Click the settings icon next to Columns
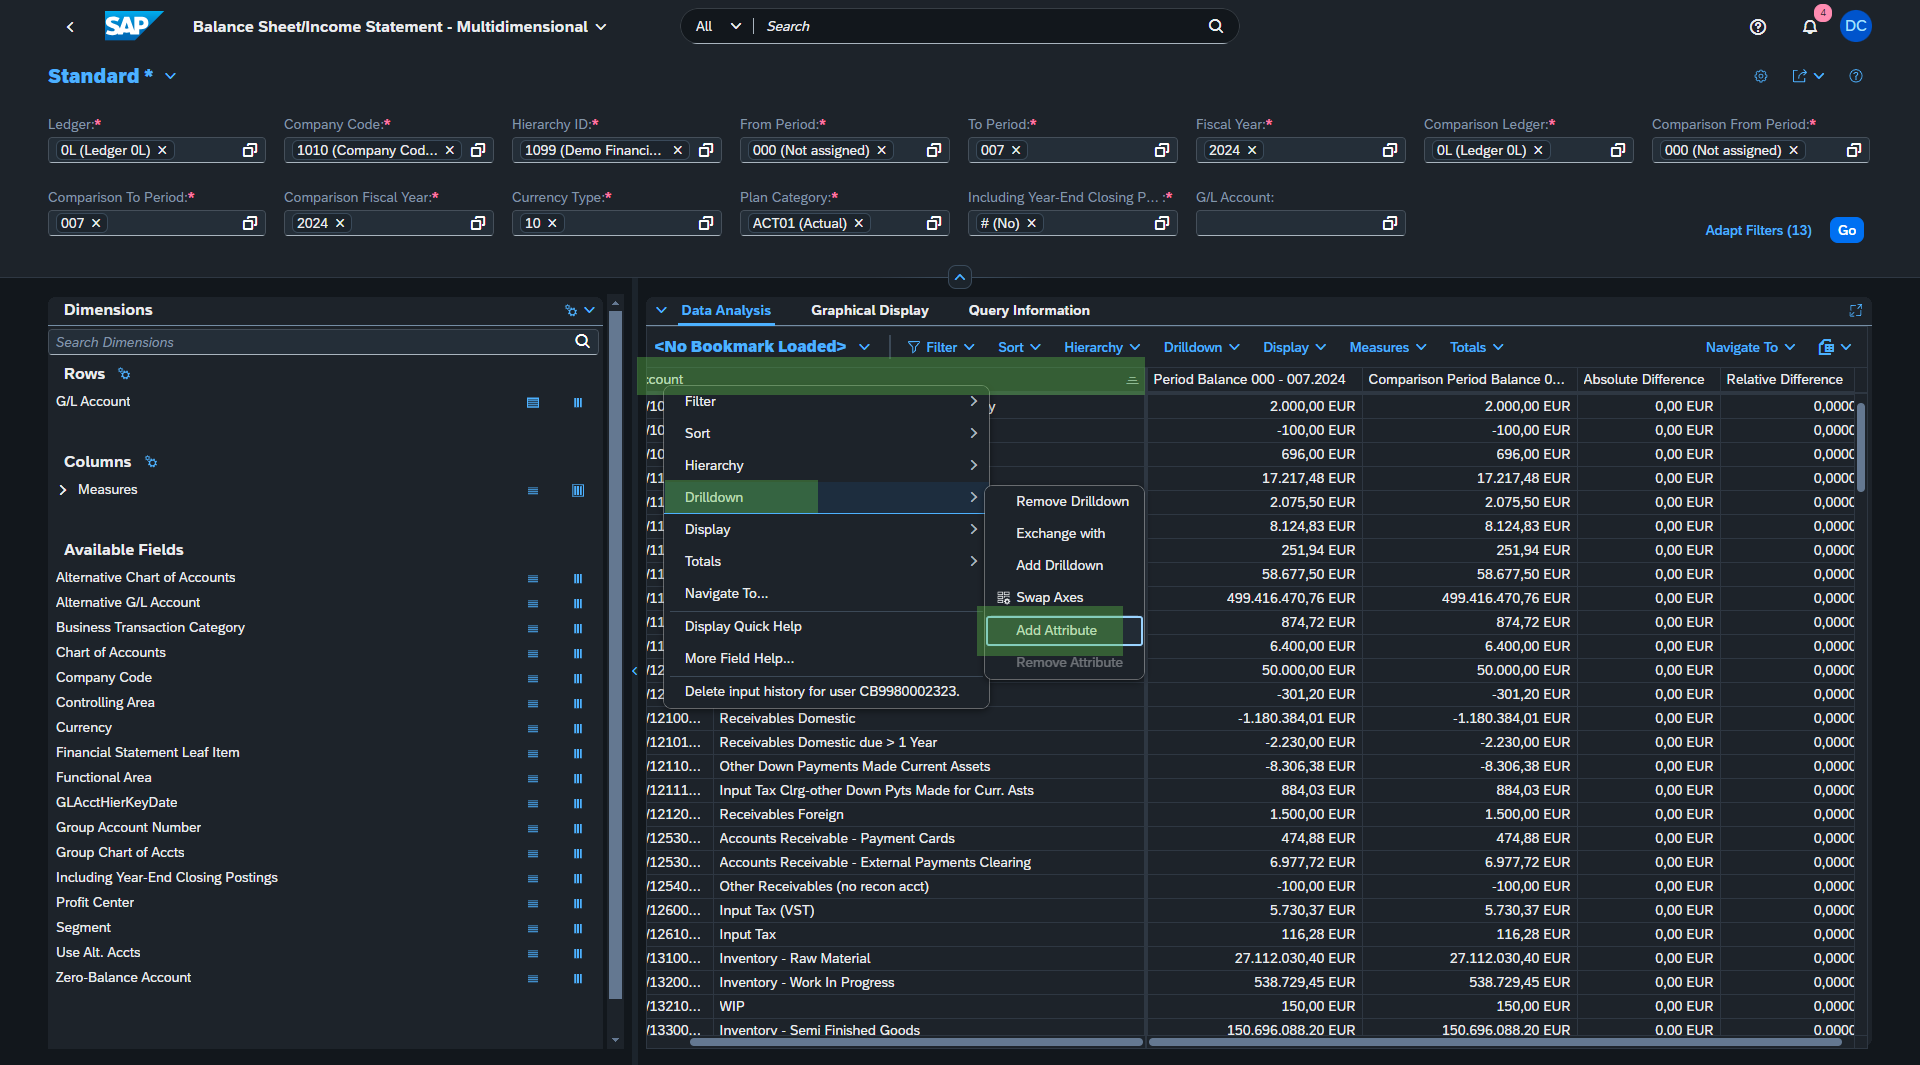Image resolution: width=1920 pixels, height=1065 pixels. (151, 462)
